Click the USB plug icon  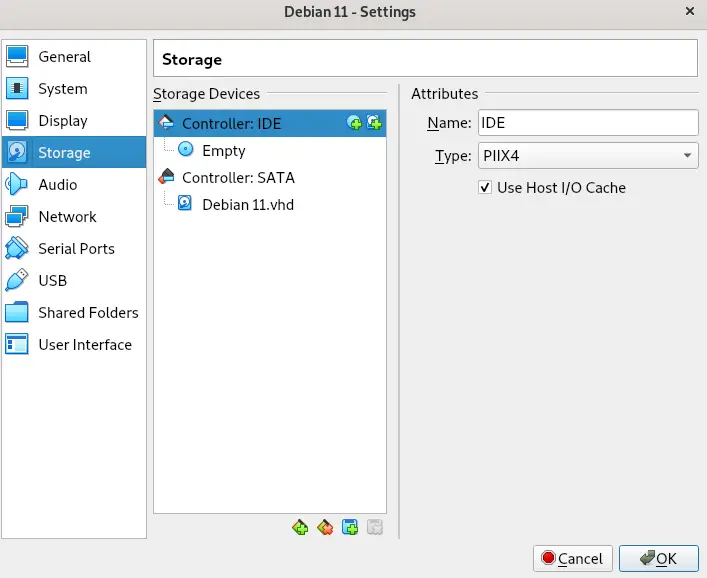tap(17, 280)
